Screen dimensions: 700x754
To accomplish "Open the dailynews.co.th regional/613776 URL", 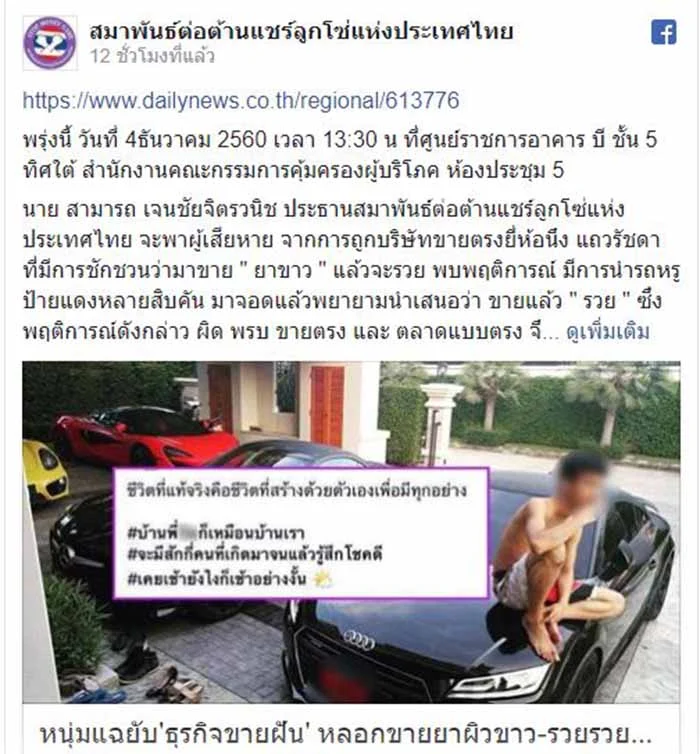I will (241, 101).
